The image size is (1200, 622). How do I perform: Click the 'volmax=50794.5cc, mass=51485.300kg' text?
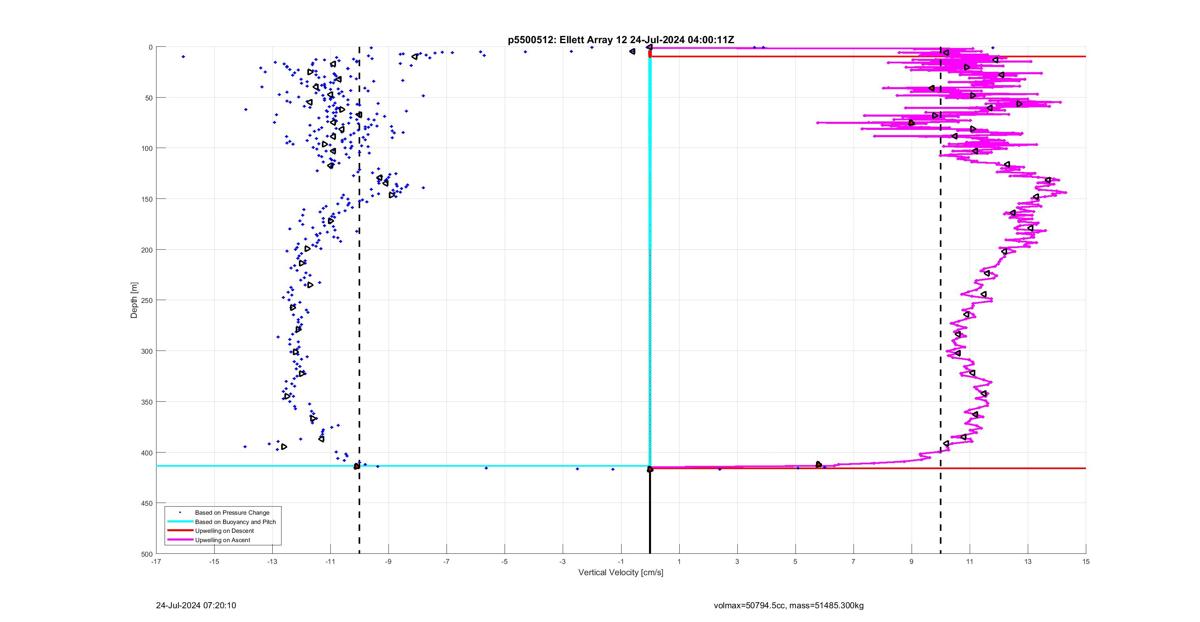789,605
